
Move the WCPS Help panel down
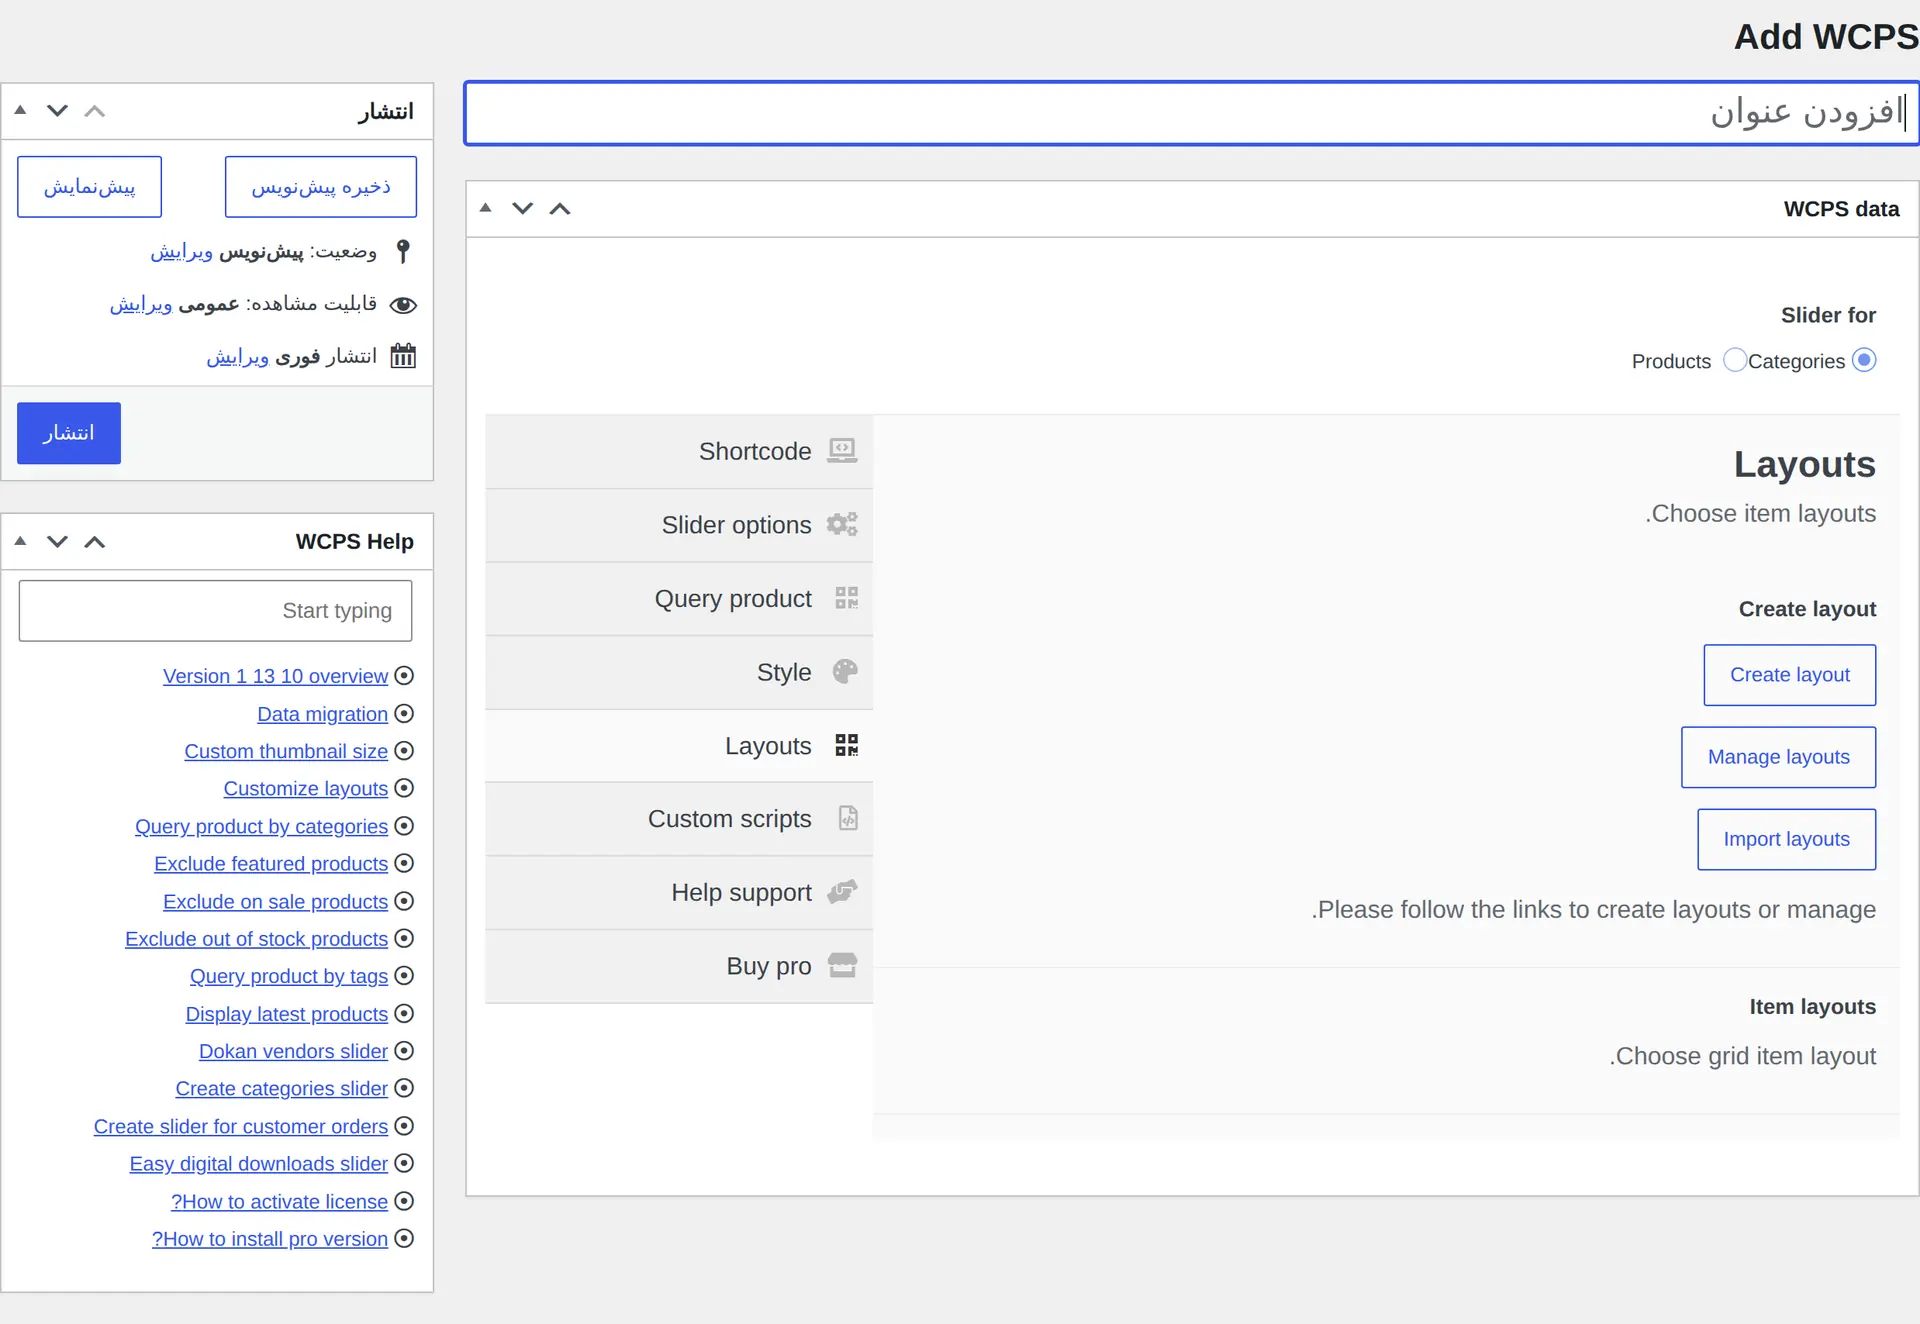[57, 541]
